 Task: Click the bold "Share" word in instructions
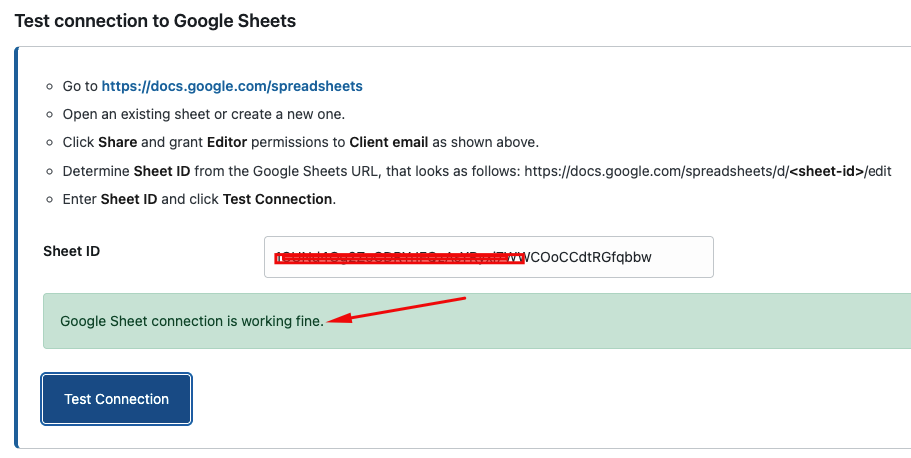(118, 142)
